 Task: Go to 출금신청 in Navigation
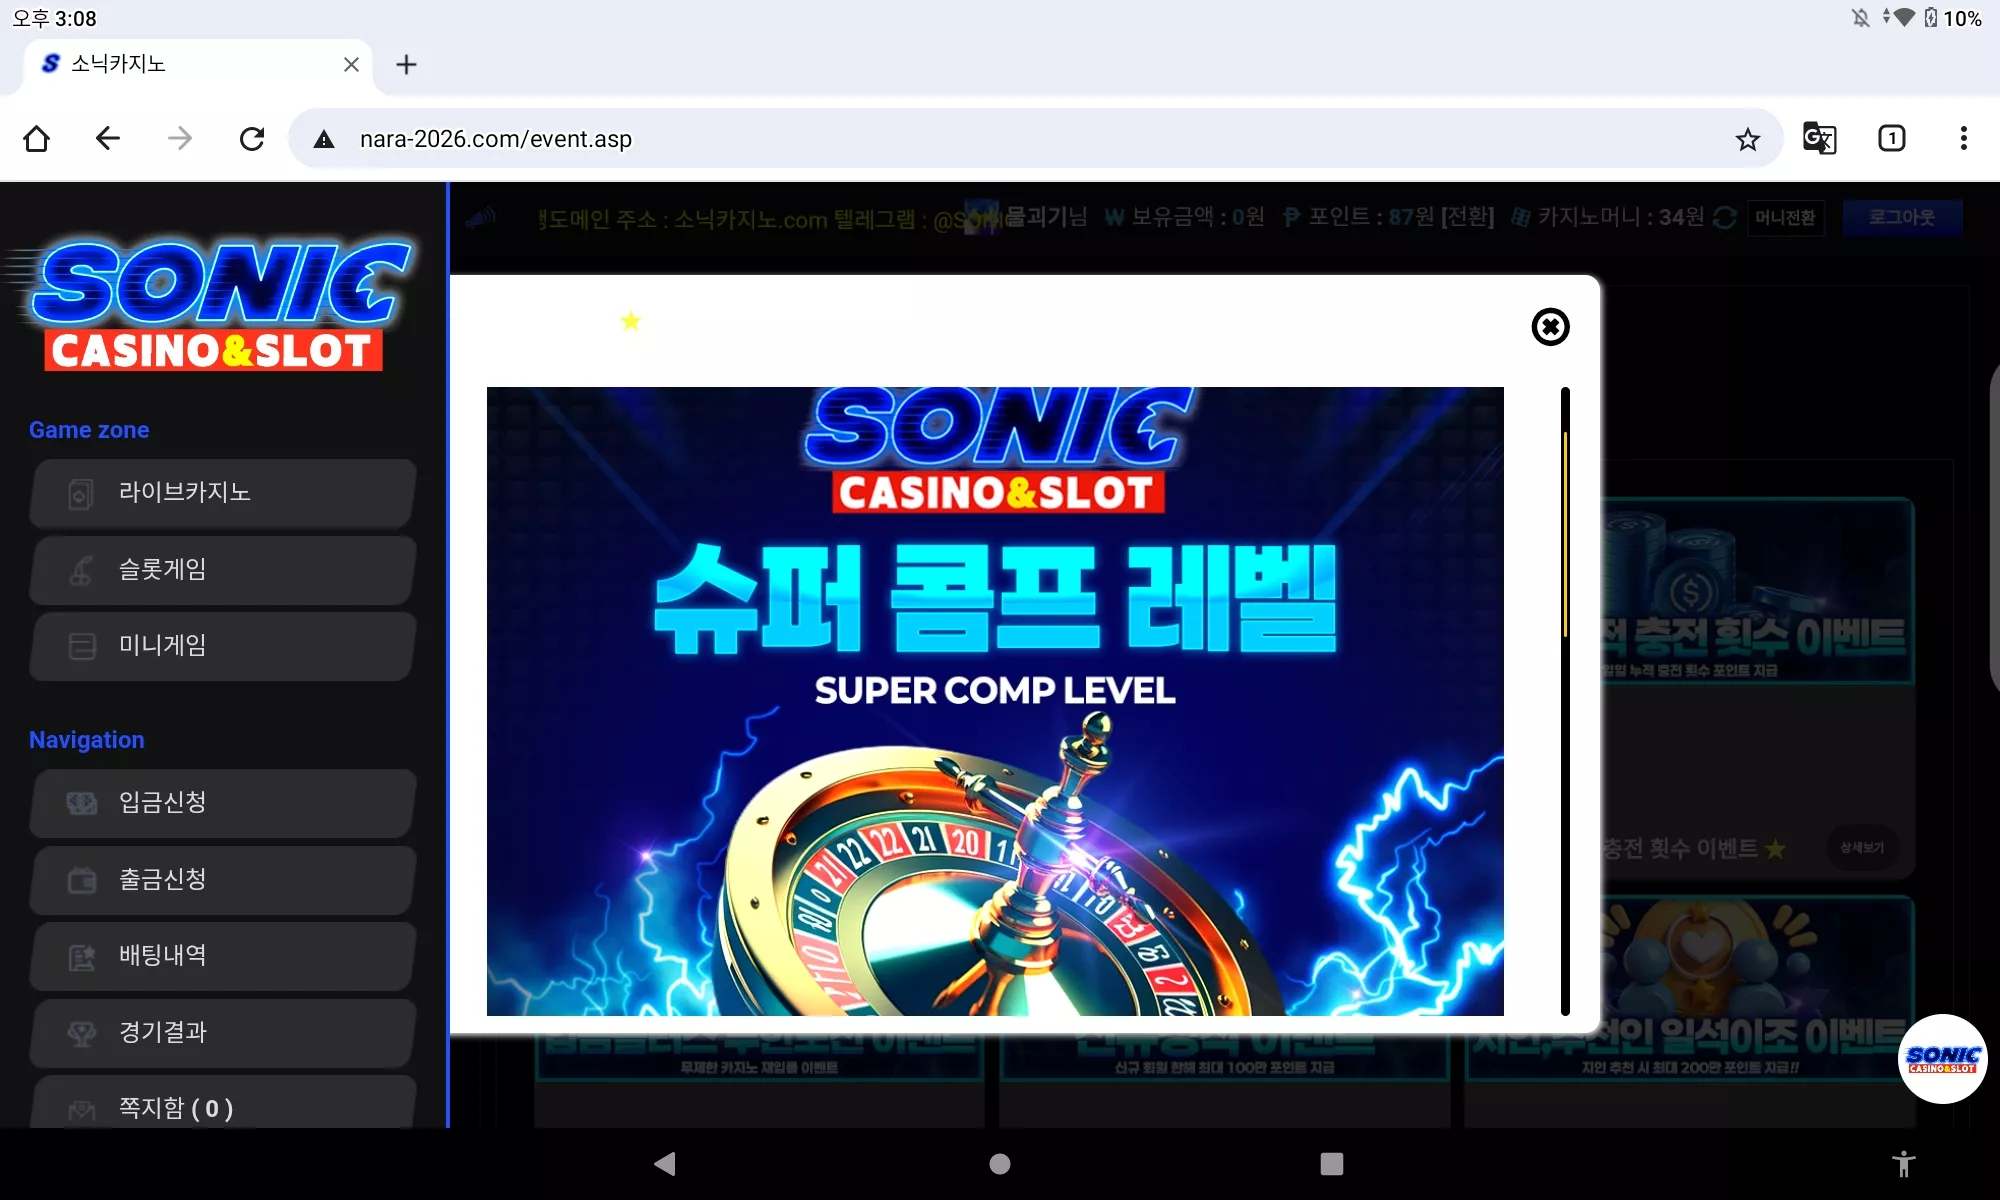(x=222, y=879)
